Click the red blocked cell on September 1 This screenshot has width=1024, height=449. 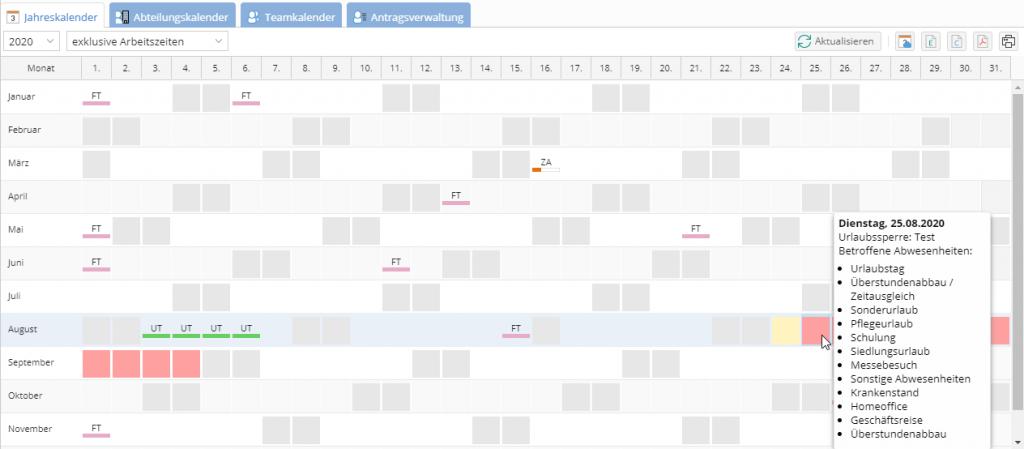click(x=96, y=363)
